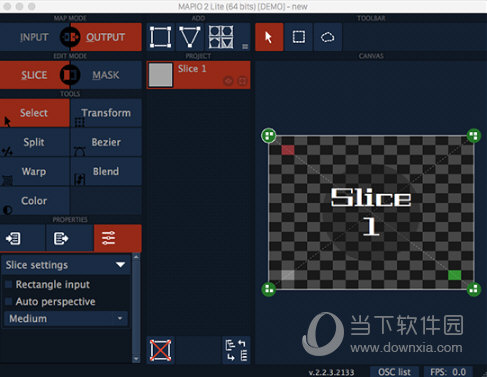Viewport: 487px width, 377px height.
Task: Set edit mode to SLICE
Action: (33, 75)
